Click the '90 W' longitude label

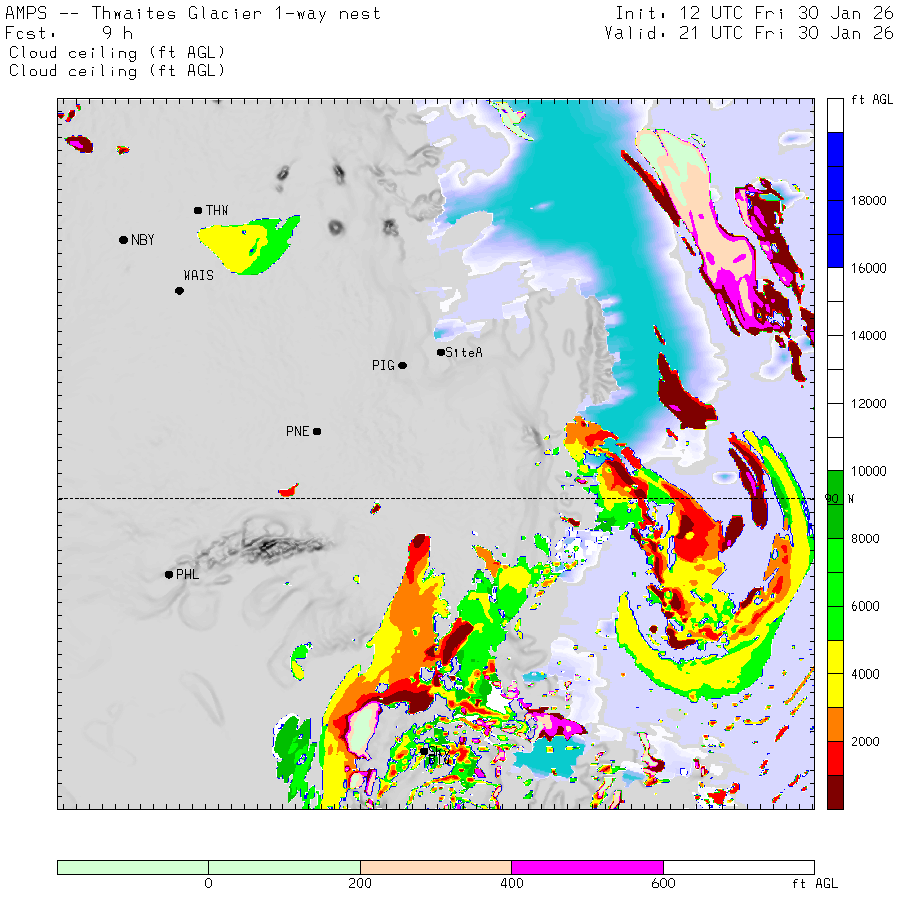coord(840,499)
